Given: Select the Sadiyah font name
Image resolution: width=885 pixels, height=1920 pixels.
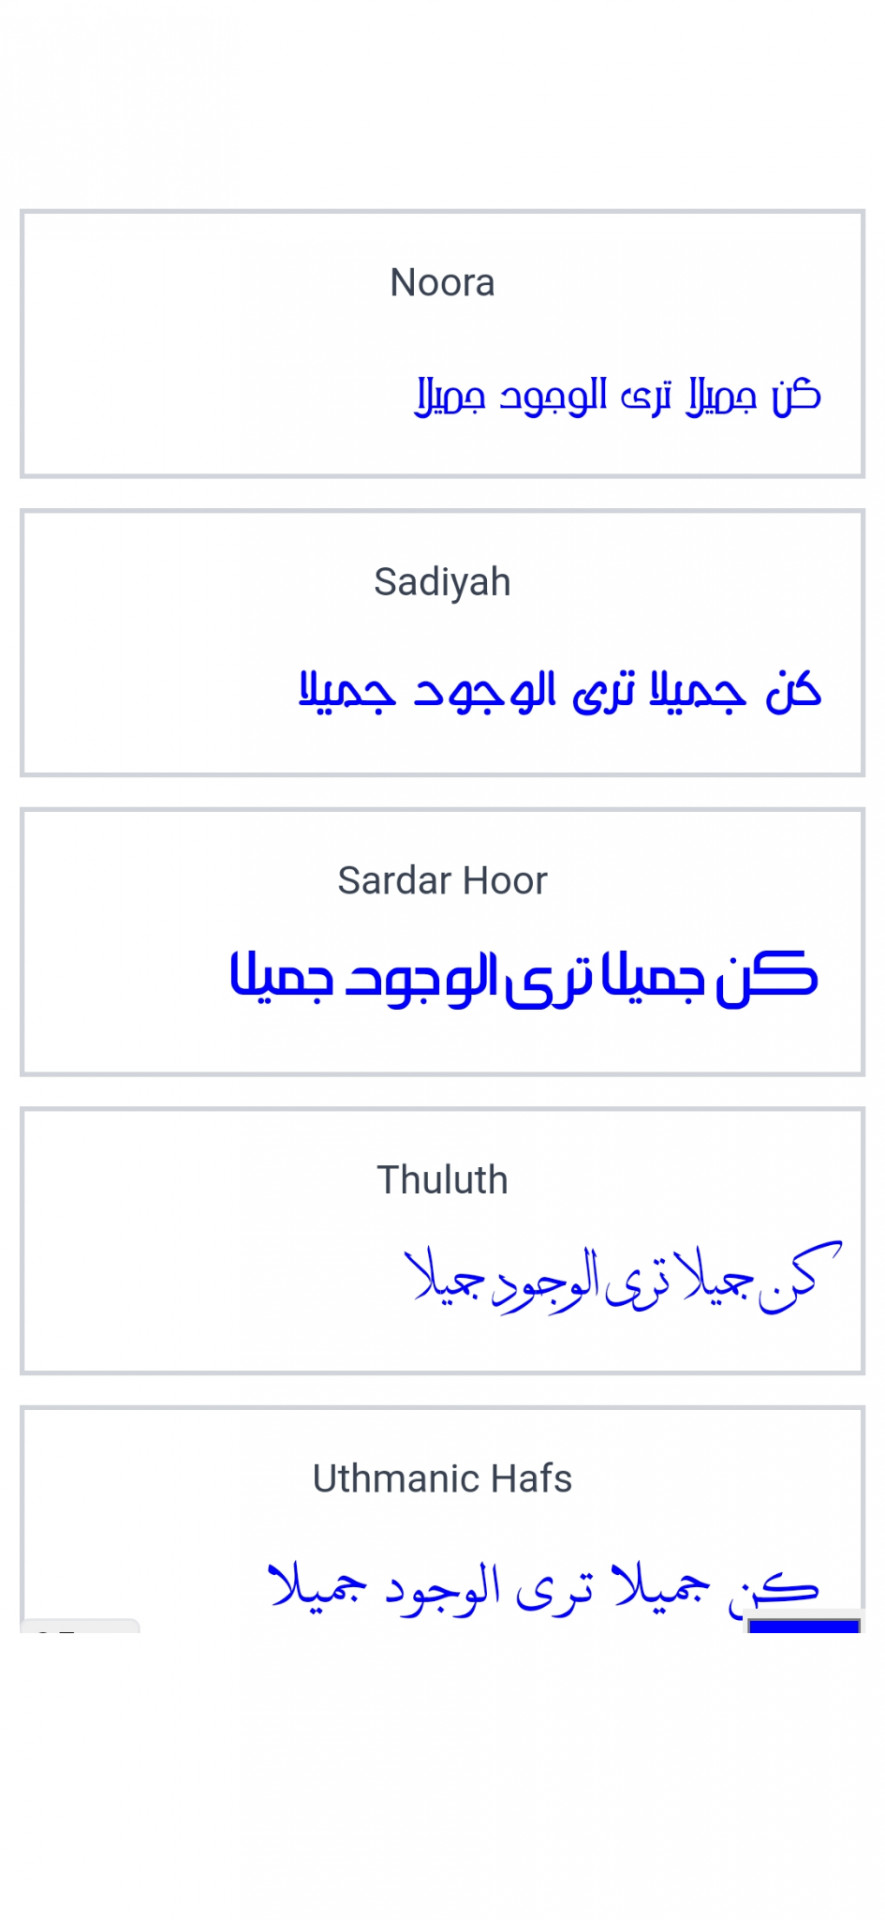Looking at the screenshot, I should click(x=442, y=582).
